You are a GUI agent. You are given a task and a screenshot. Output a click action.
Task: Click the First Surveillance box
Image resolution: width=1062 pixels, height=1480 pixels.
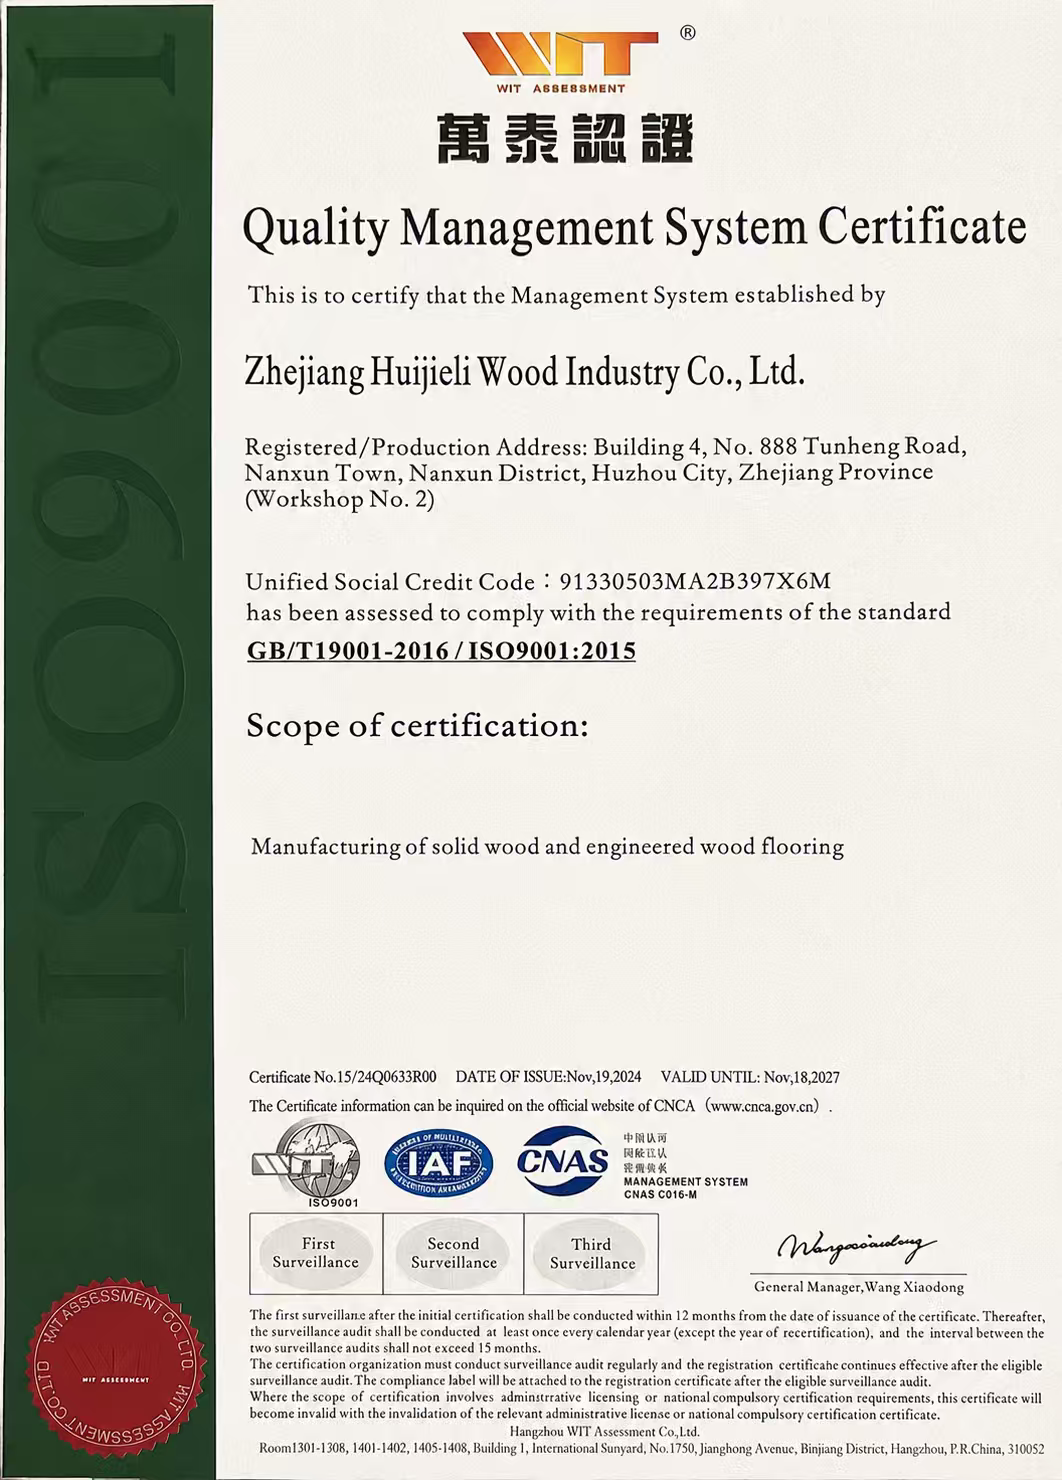[x=316, y=1253]
